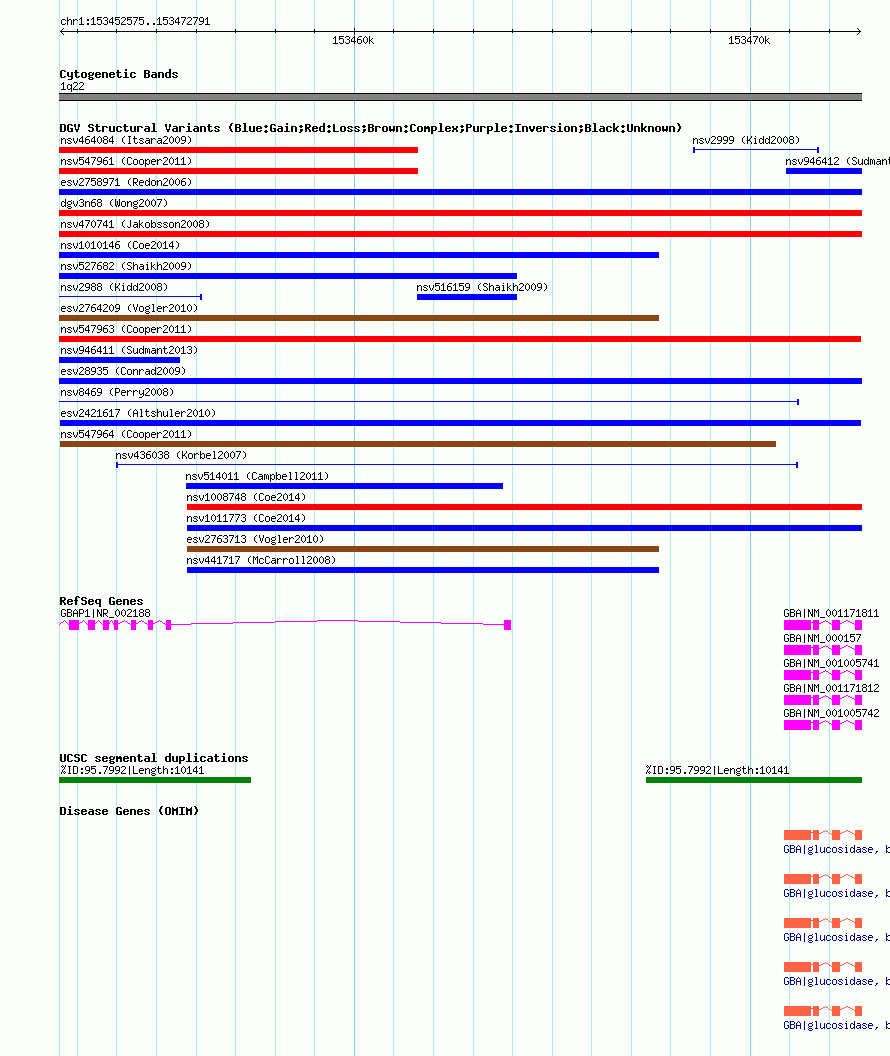Click the nsv946411 (Sudmant2013) label
Image resolution: width=890 pixels, height=1056 pixels.
coord(129,350)
